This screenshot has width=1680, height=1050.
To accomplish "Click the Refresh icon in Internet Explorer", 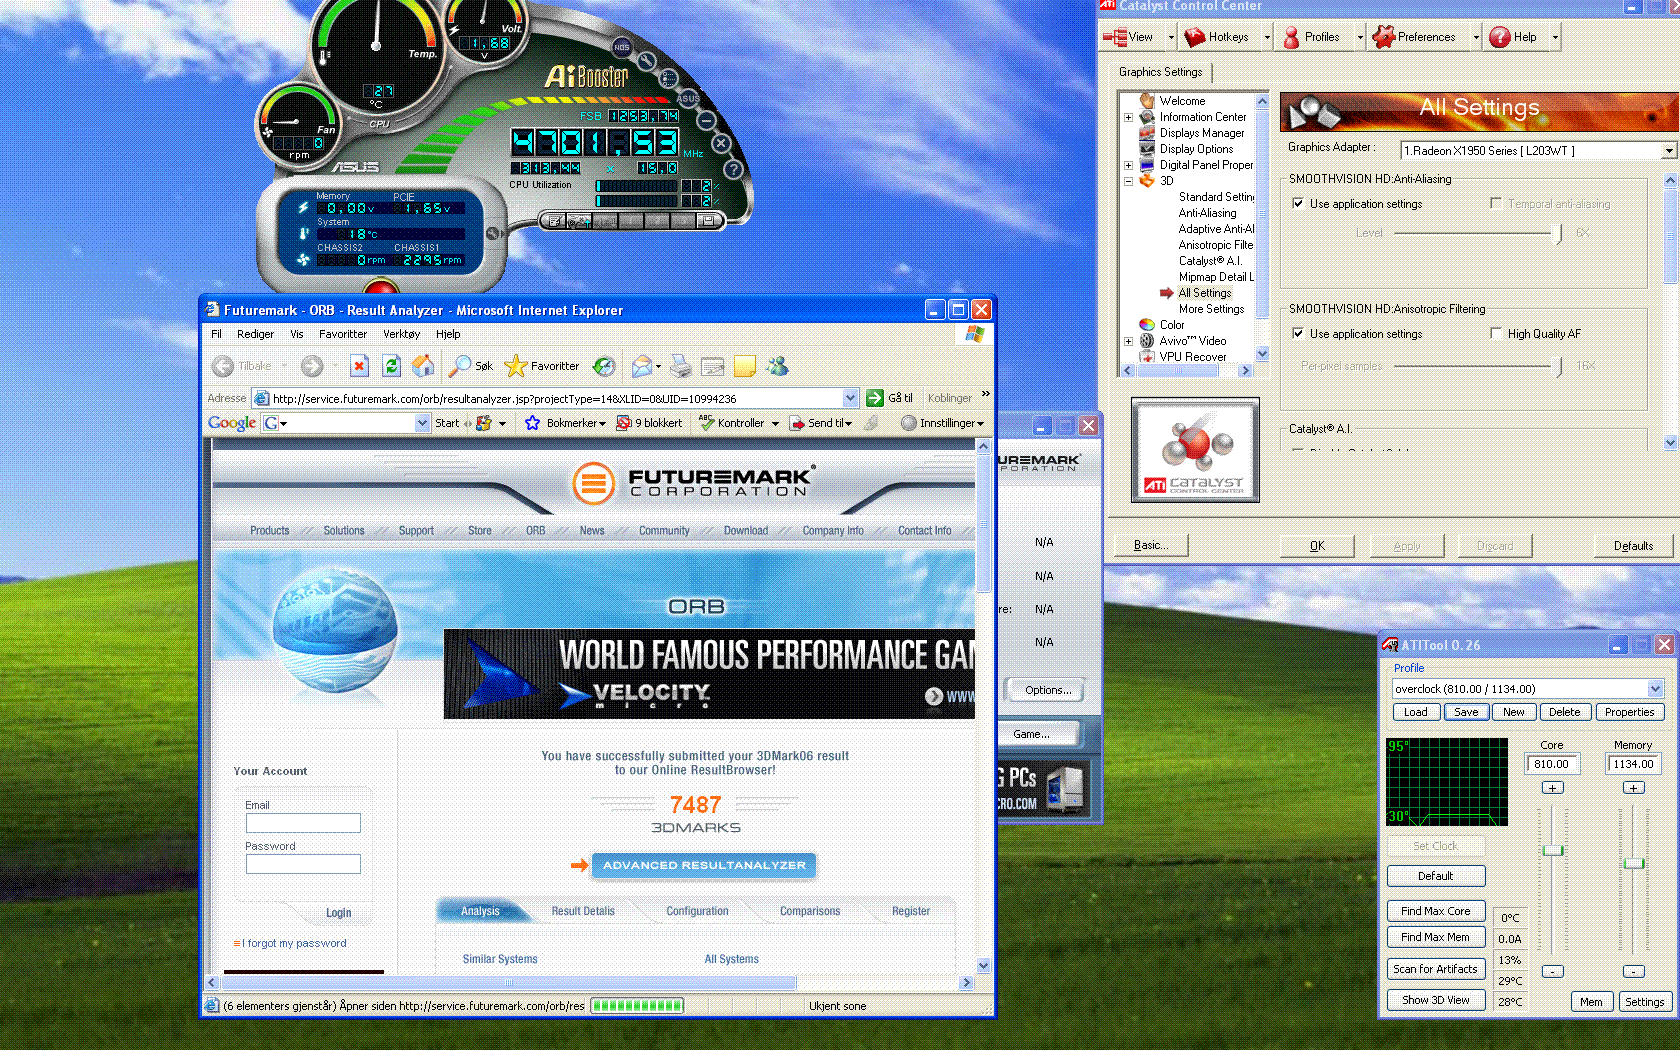I will [x=391, y=366].
